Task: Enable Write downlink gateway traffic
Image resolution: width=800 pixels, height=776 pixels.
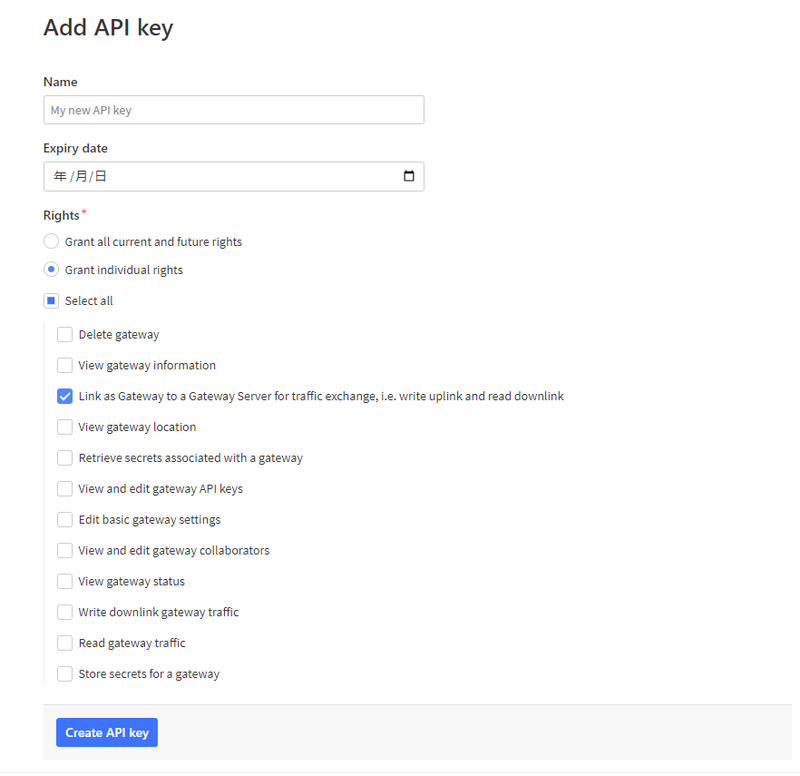Action: click(x=65, y=612)
